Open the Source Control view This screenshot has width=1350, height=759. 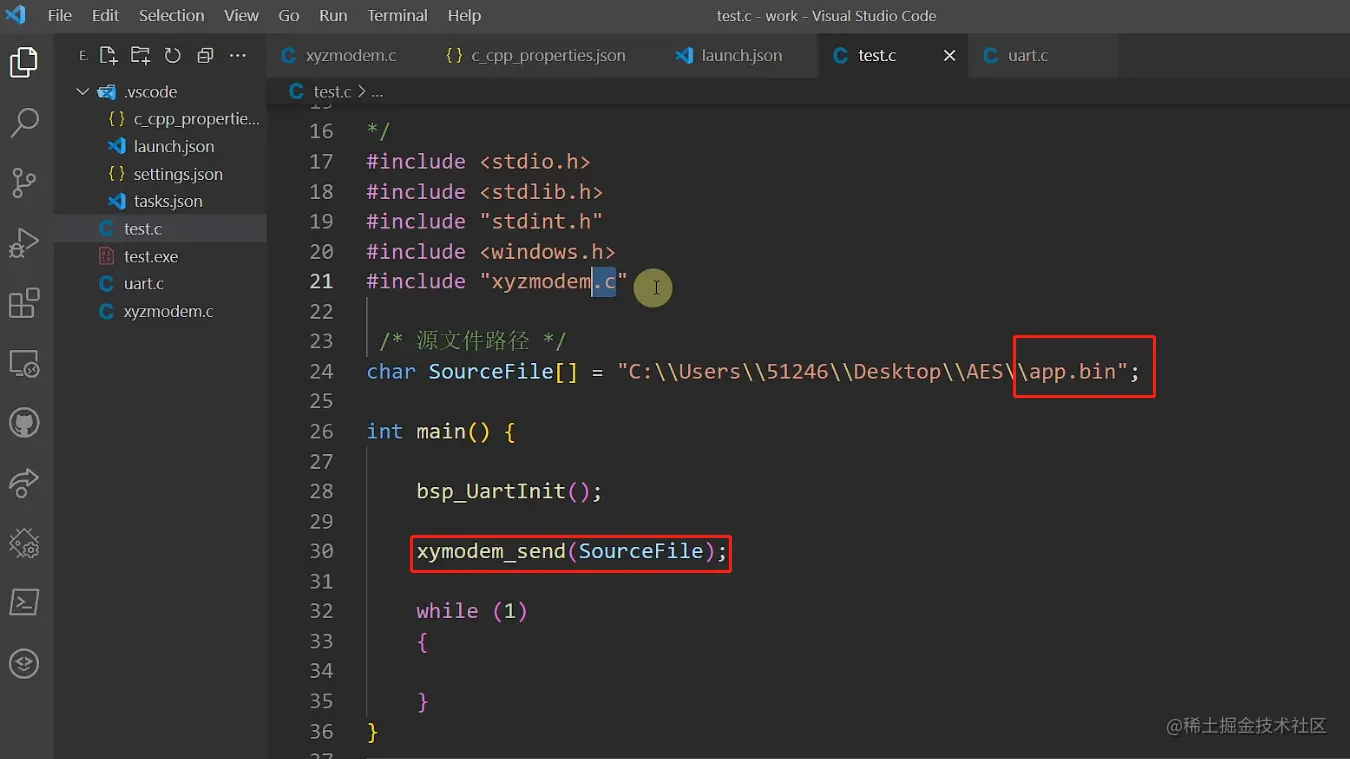(x=24, y=183)
